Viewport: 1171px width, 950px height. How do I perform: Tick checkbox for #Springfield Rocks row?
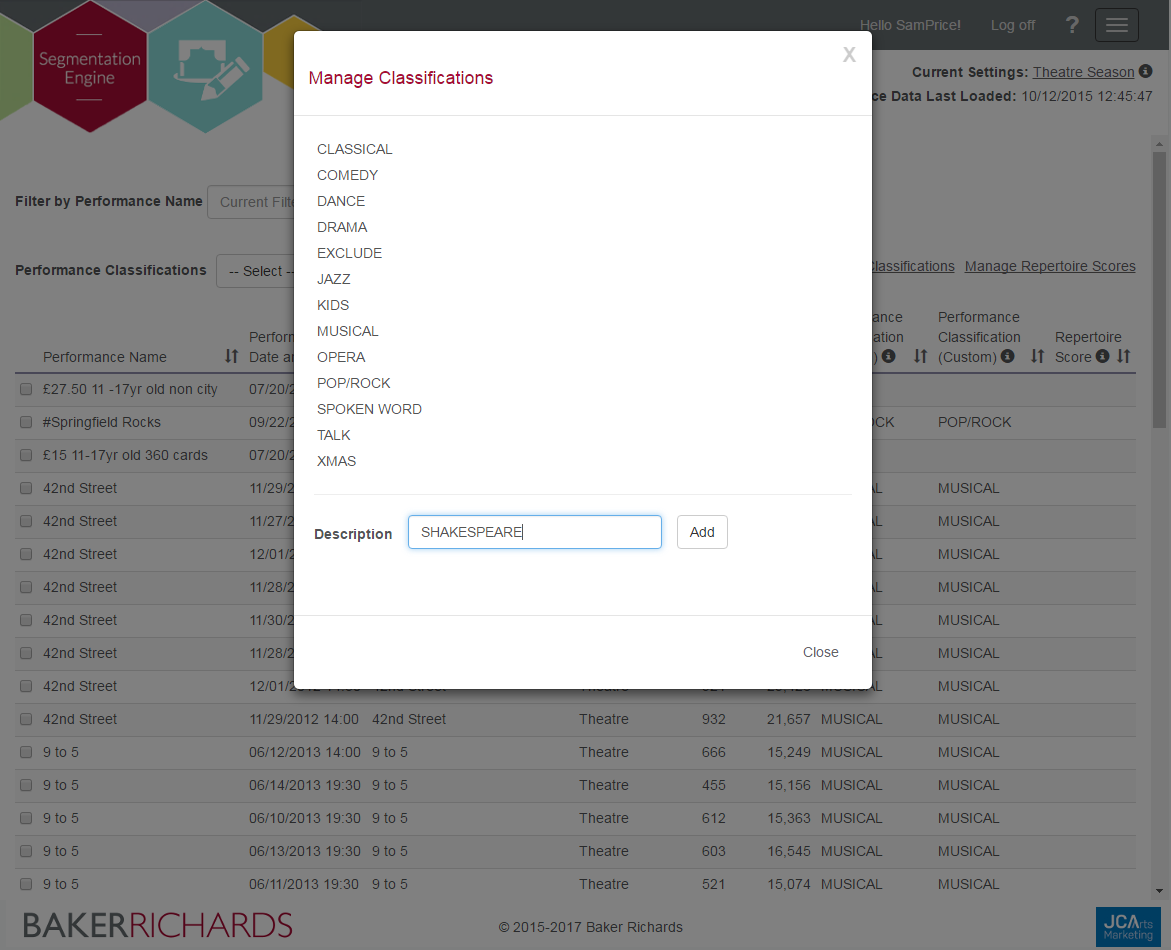pos(26,422)
